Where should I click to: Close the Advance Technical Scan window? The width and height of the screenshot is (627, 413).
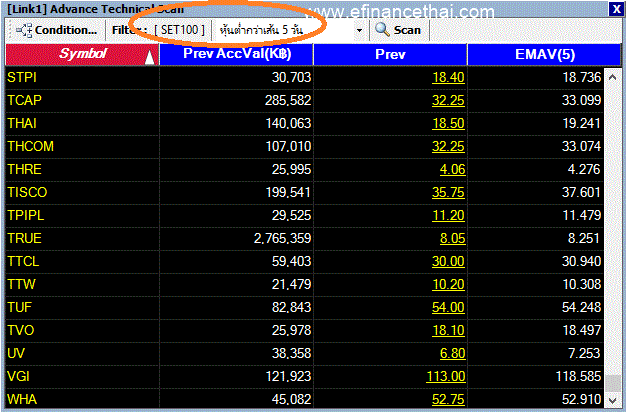(616, 9)
